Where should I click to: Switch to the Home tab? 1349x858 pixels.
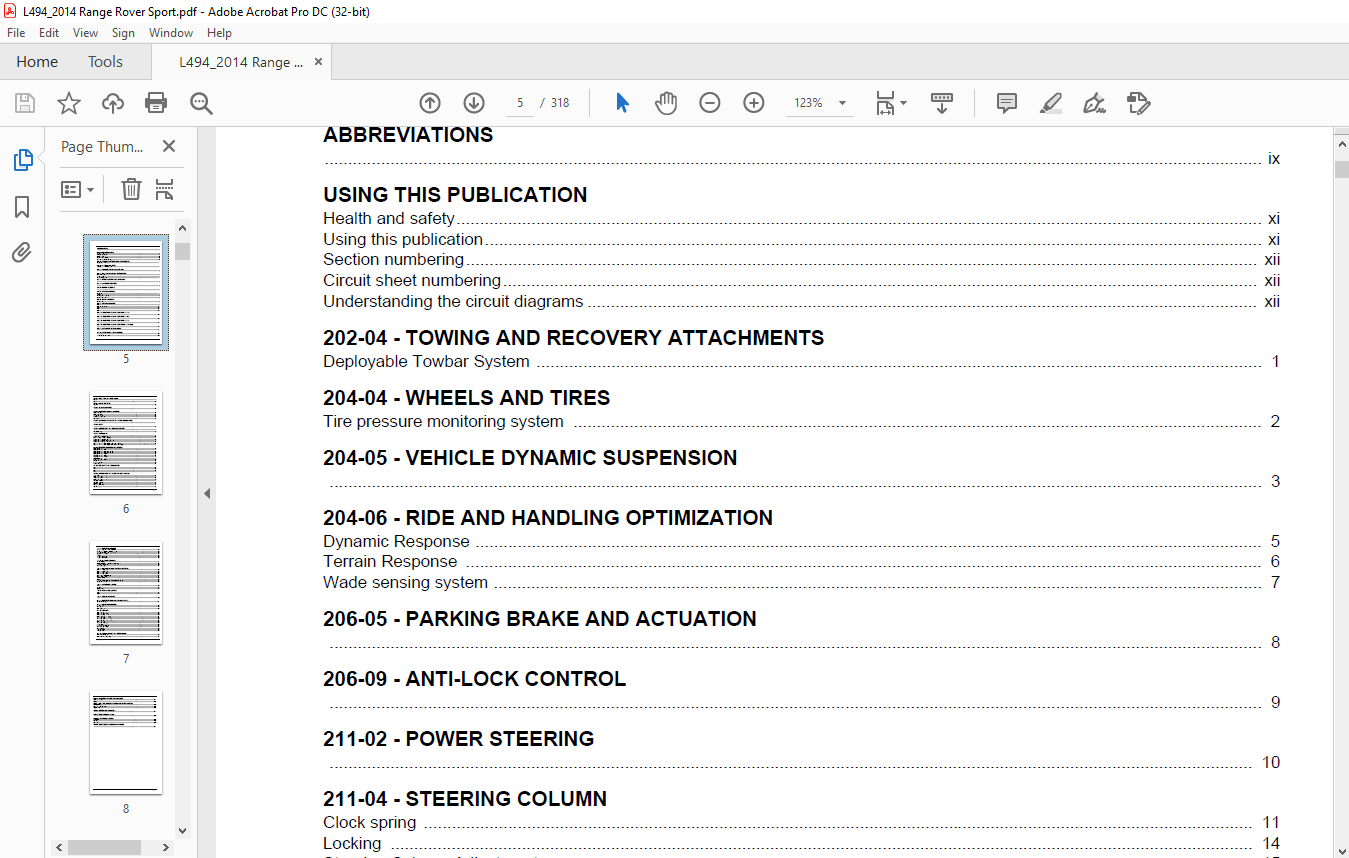click(37, 62)
